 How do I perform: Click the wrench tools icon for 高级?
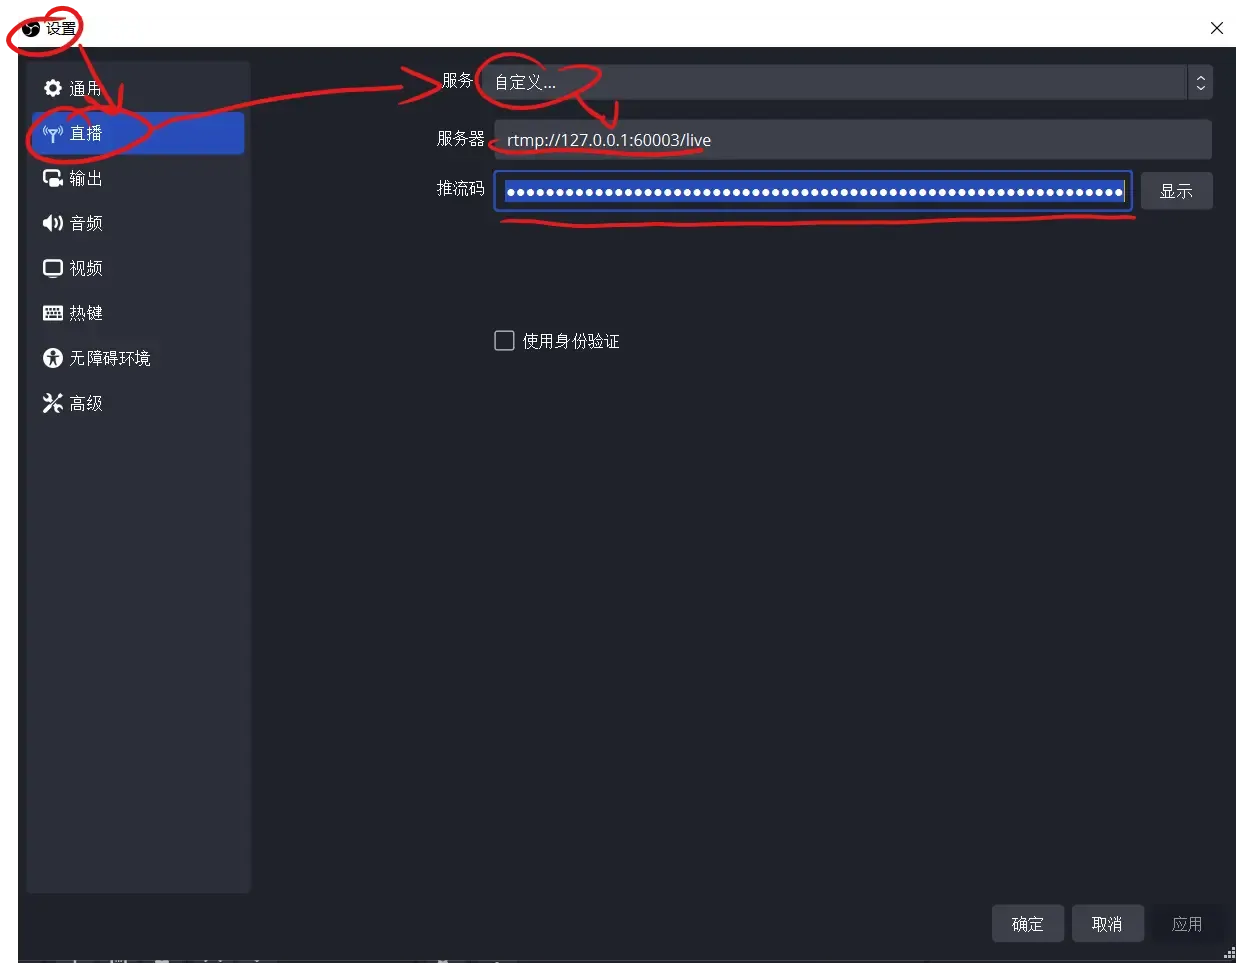(53, 403)
